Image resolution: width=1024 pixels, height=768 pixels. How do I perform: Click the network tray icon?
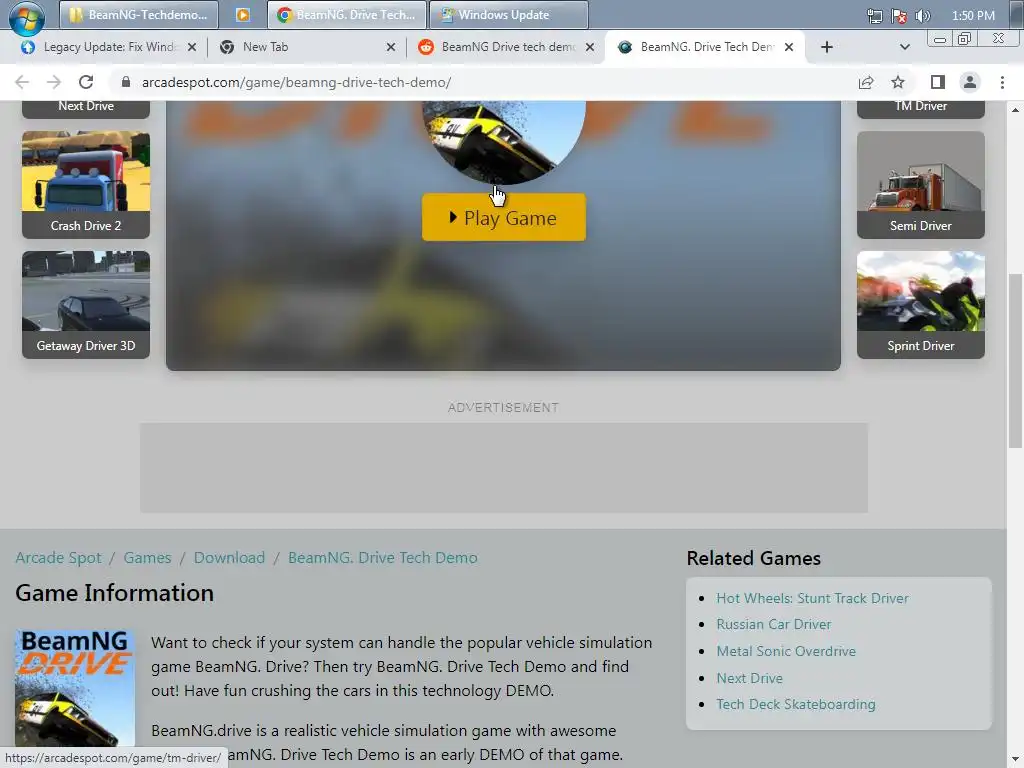(874, 16)
